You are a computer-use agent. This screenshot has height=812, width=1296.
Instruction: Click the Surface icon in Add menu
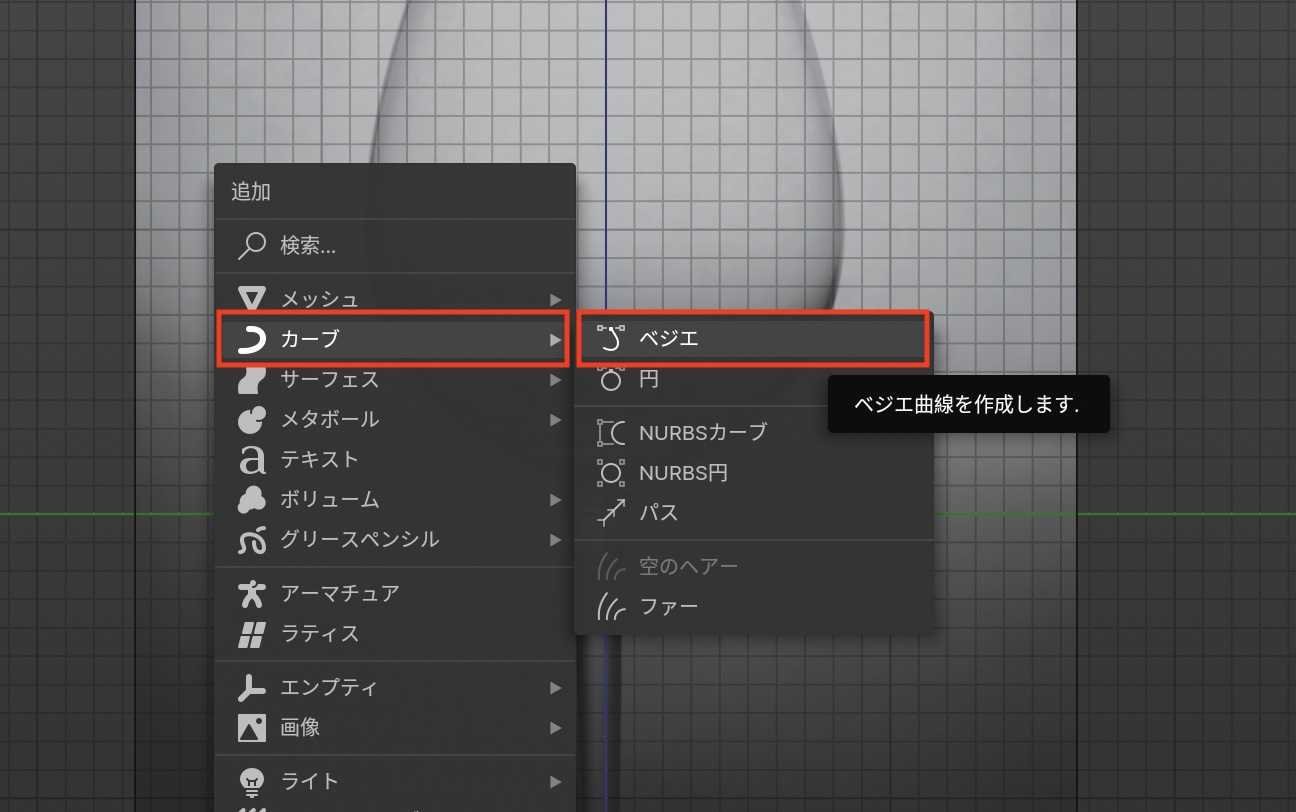(252, 379)
